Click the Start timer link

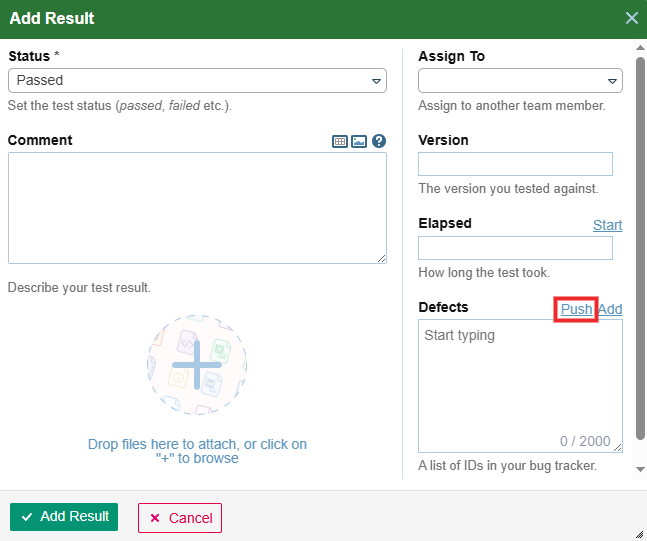607,225
